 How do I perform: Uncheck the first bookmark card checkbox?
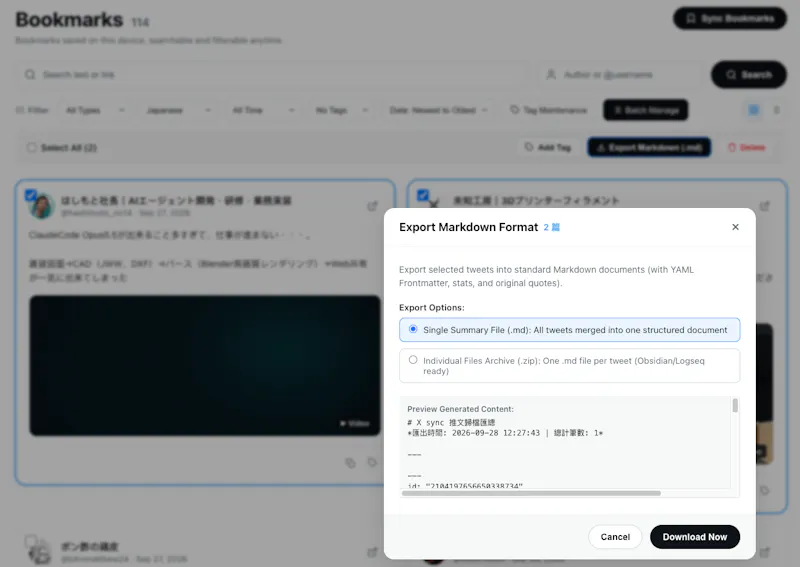pos(31,194)
